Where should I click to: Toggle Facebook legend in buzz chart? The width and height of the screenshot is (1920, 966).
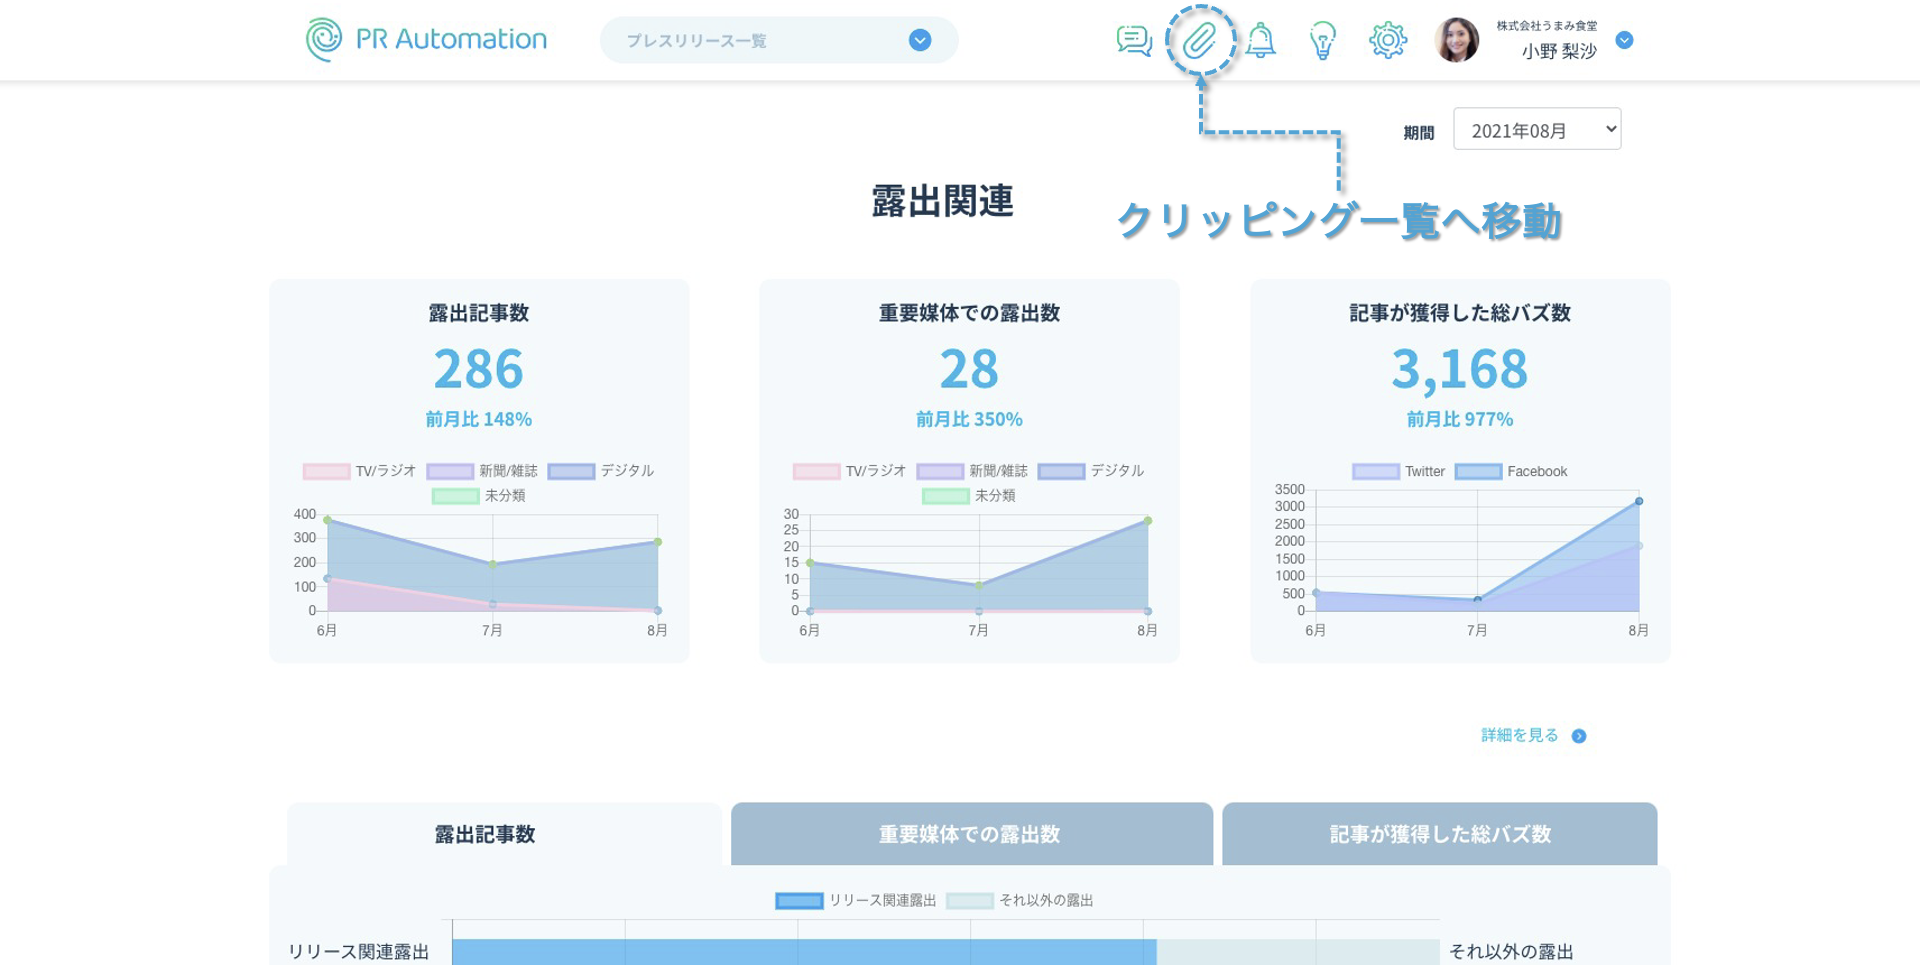click(x=1511, y=472)
